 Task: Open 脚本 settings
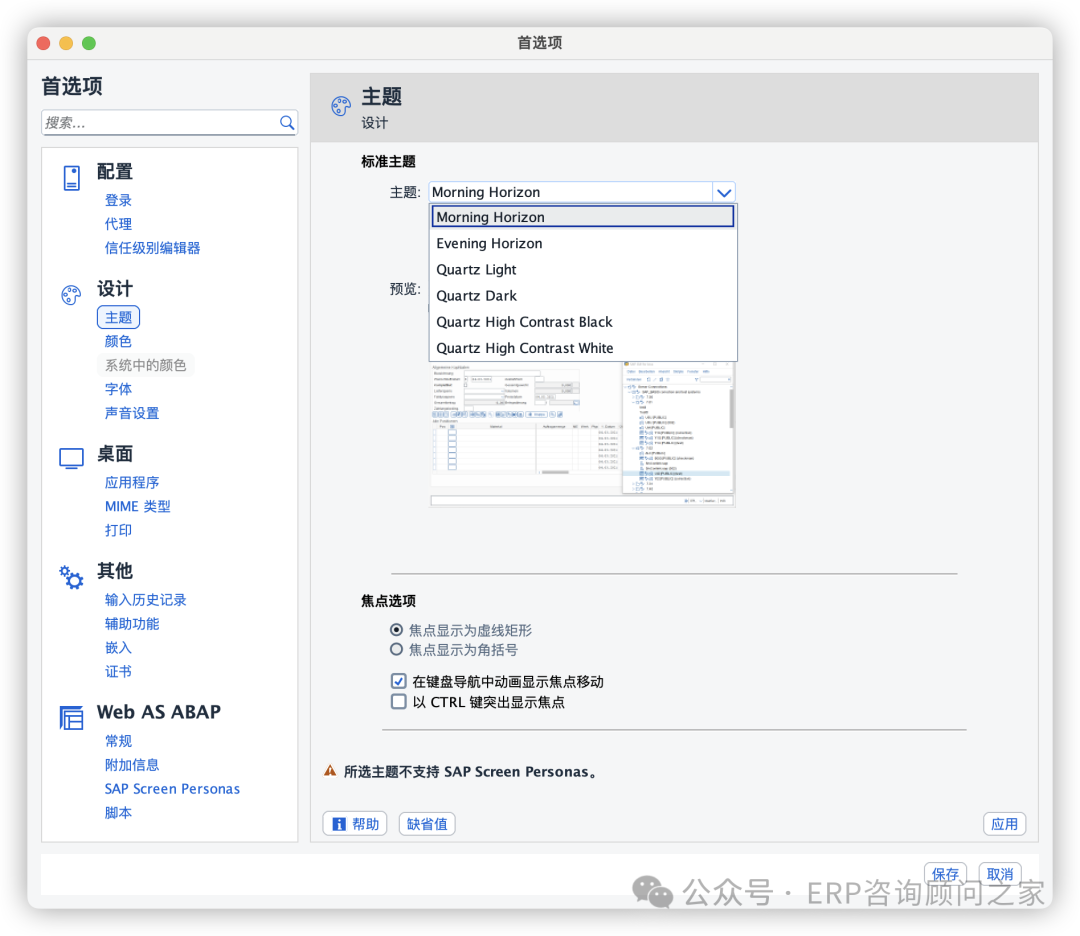point(118,813)
